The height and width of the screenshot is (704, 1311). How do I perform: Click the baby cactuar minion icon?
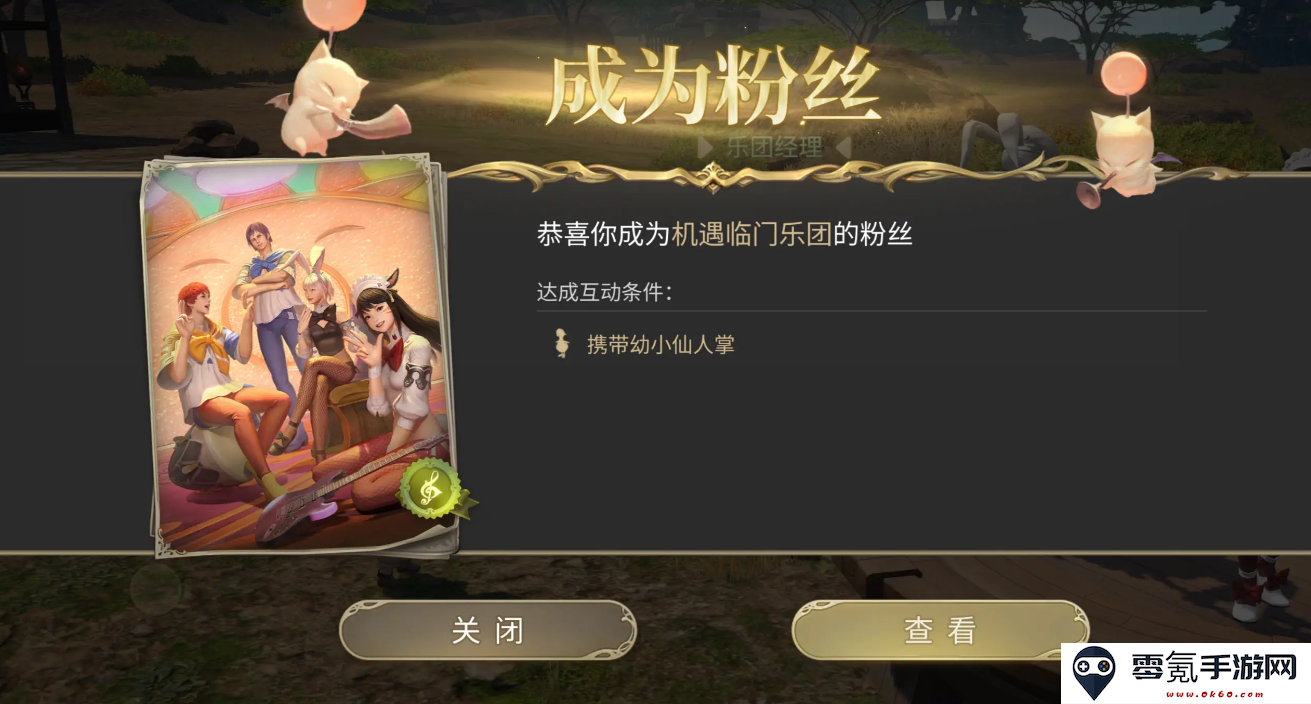coord(563,344)
